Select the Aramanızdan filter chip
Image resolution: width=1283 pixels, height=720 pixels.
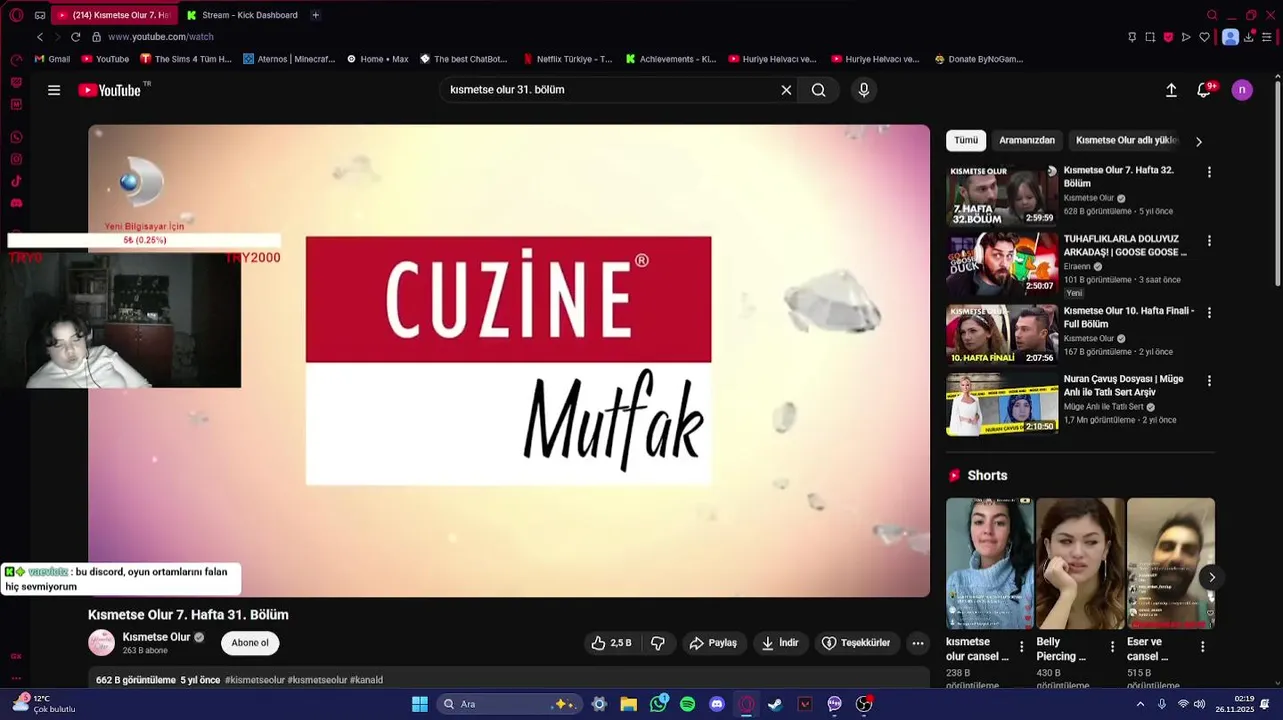click(1027, 141)
